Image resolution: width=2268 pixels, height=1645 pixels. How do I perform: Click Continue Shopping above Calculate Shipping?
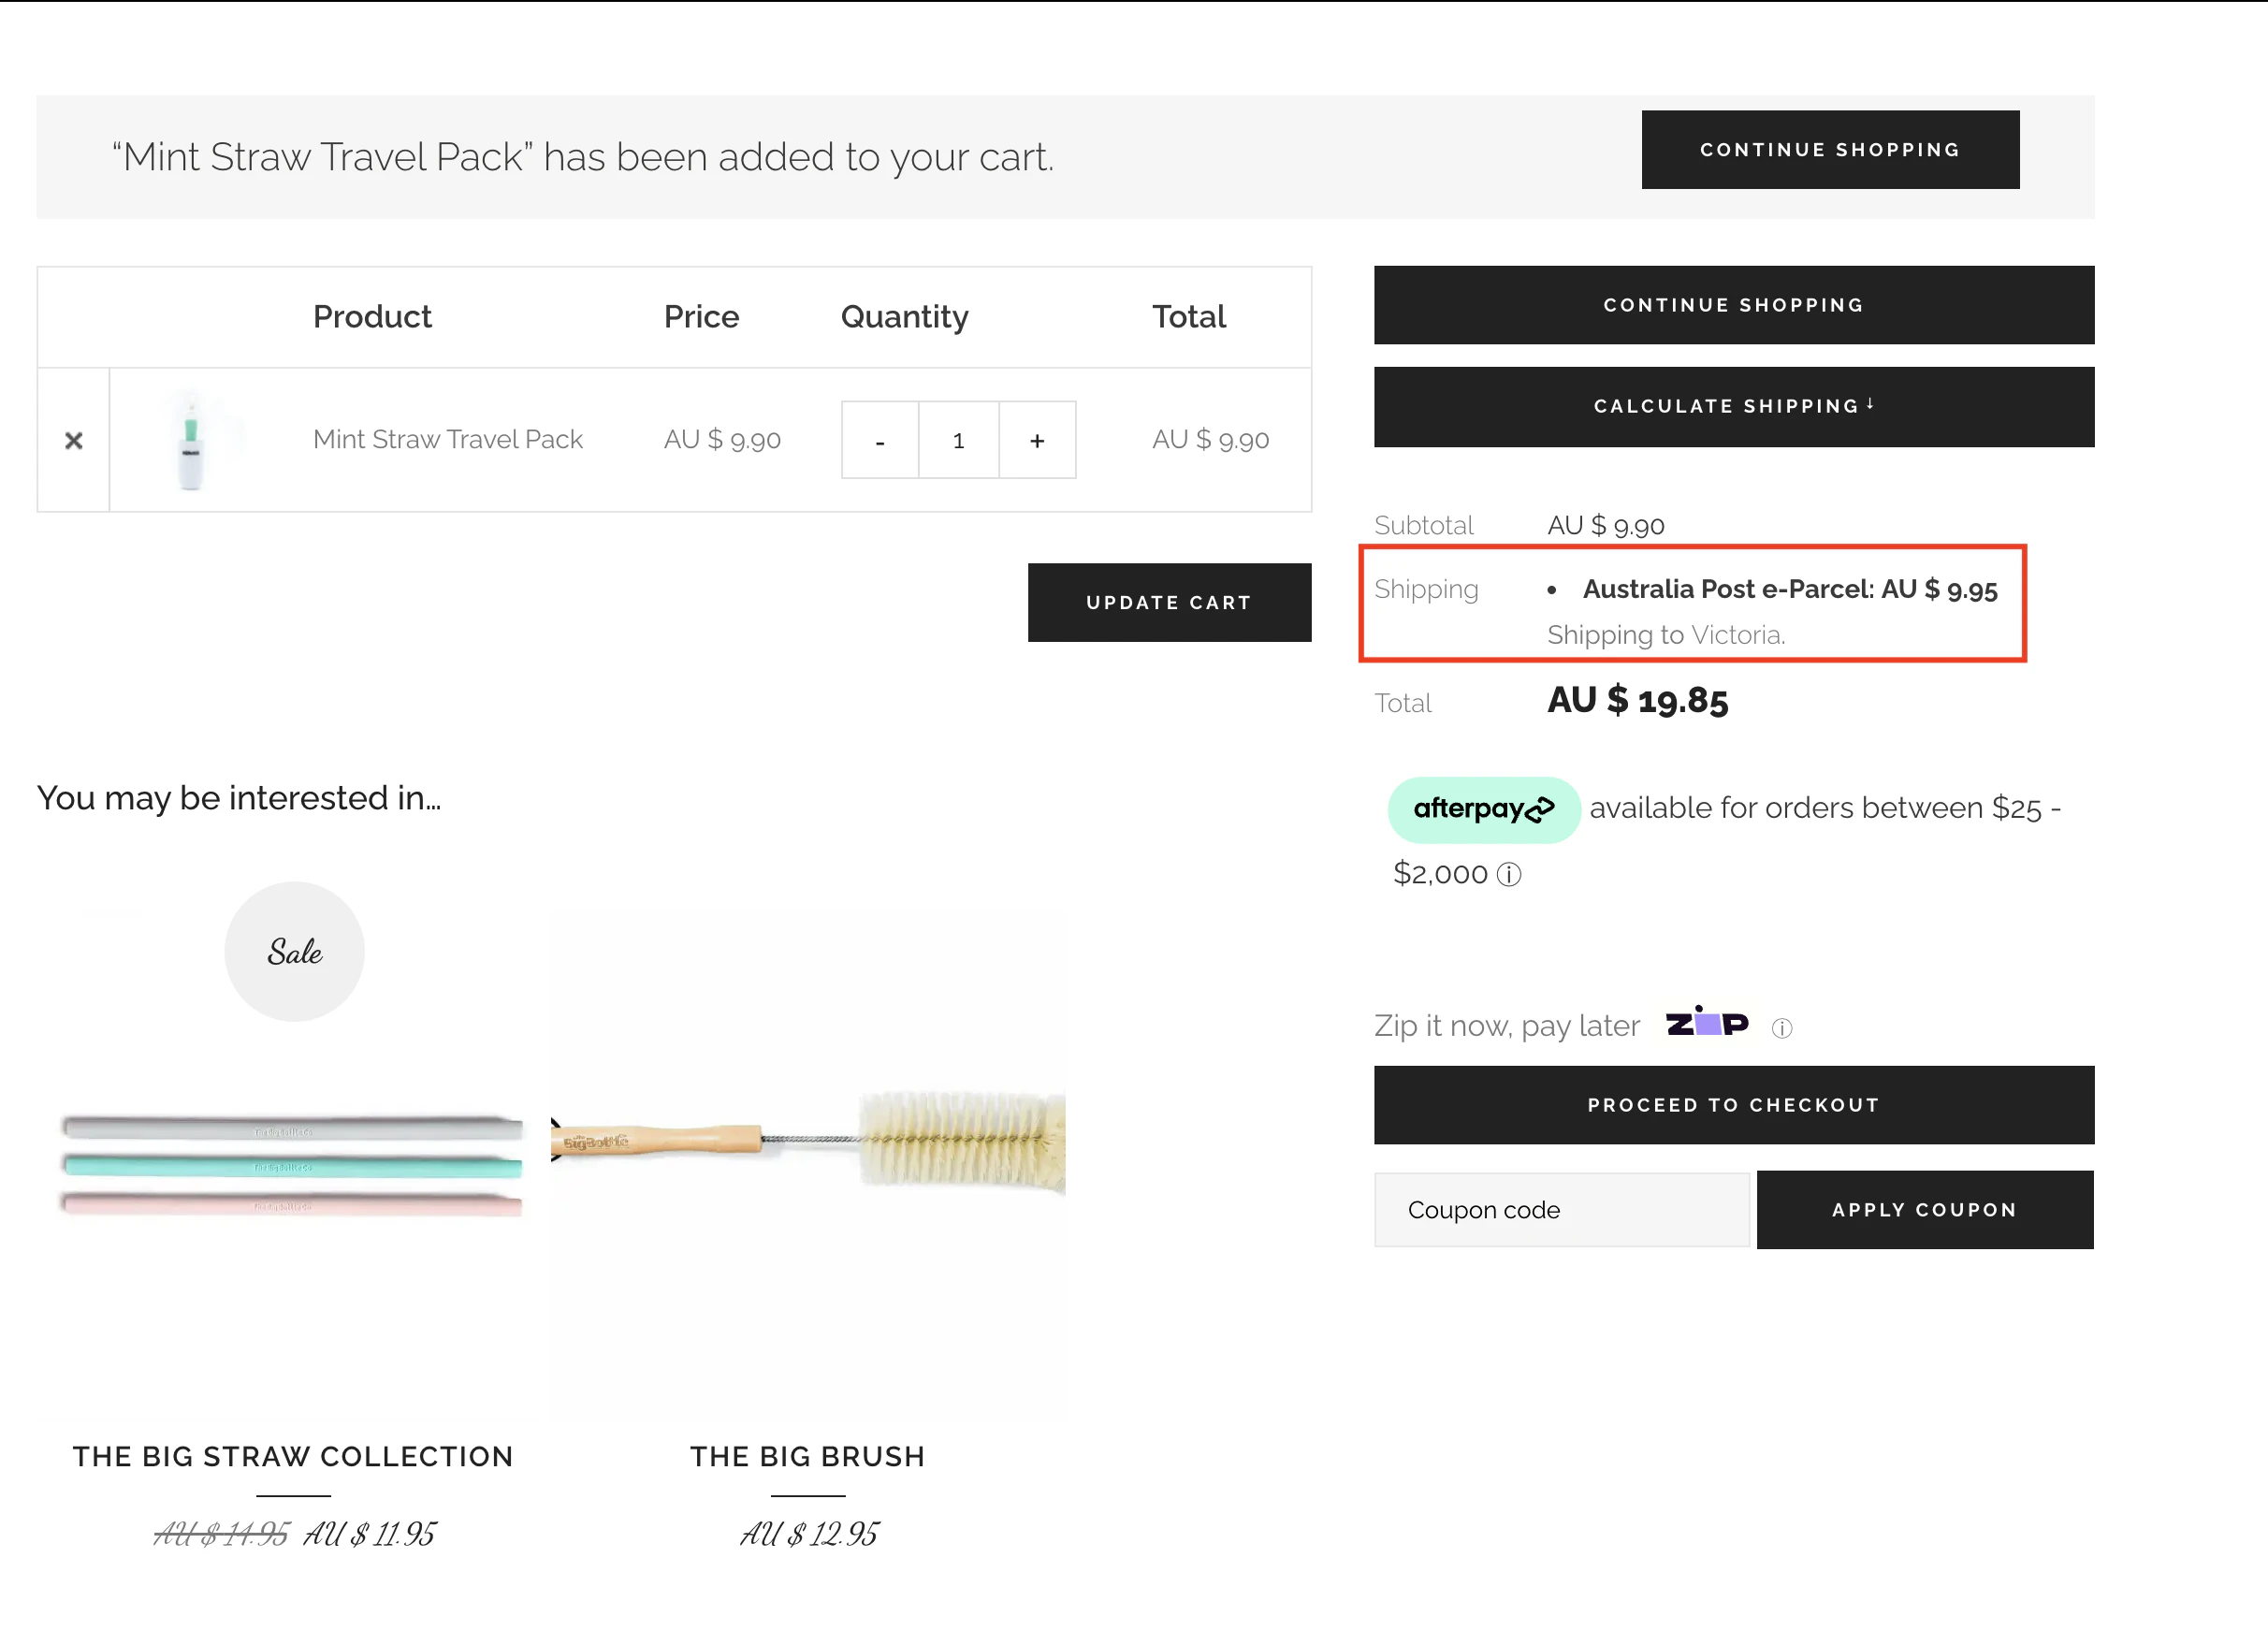click(x=1734, y=305)
